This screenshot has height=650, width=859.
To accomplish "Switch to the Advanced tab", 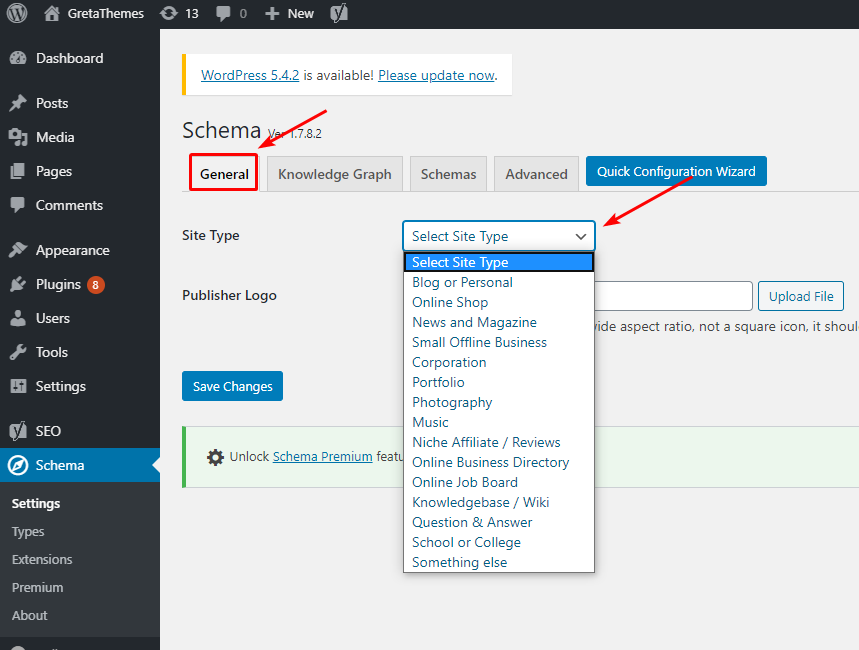I will 536,174.
